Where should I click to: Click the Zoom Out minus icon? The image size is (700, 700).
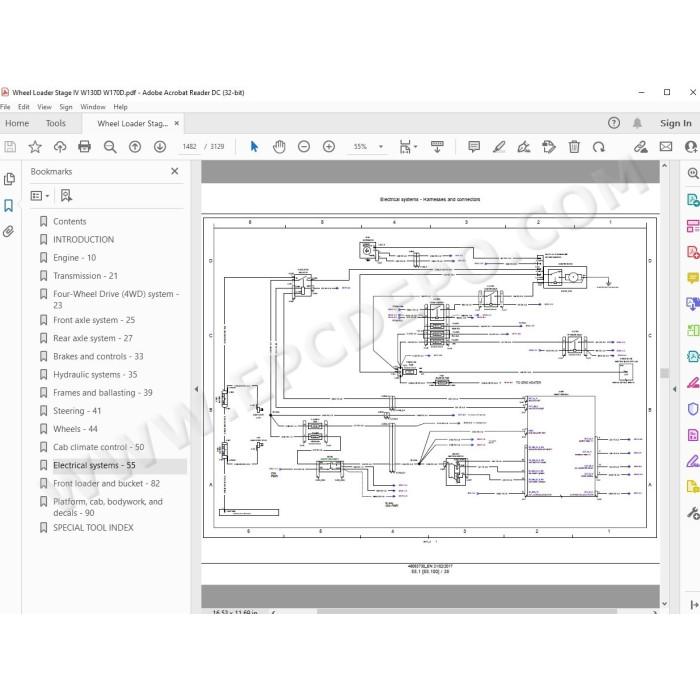click(304, 146)
